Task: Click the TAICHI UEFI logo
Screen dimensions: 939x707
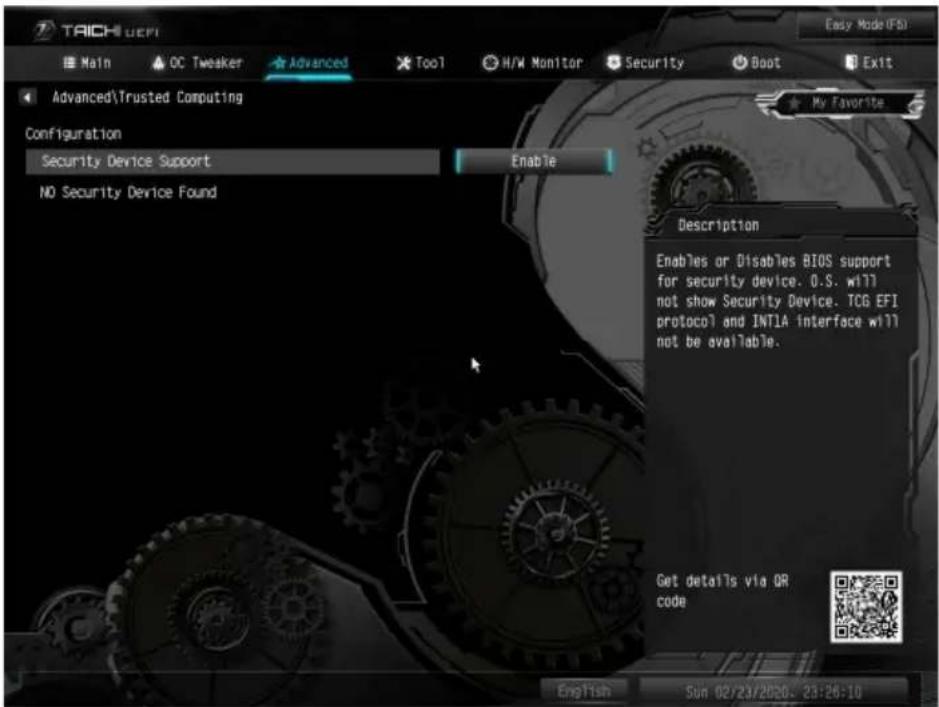Action: pyautogui.click(x=96, y=31)
